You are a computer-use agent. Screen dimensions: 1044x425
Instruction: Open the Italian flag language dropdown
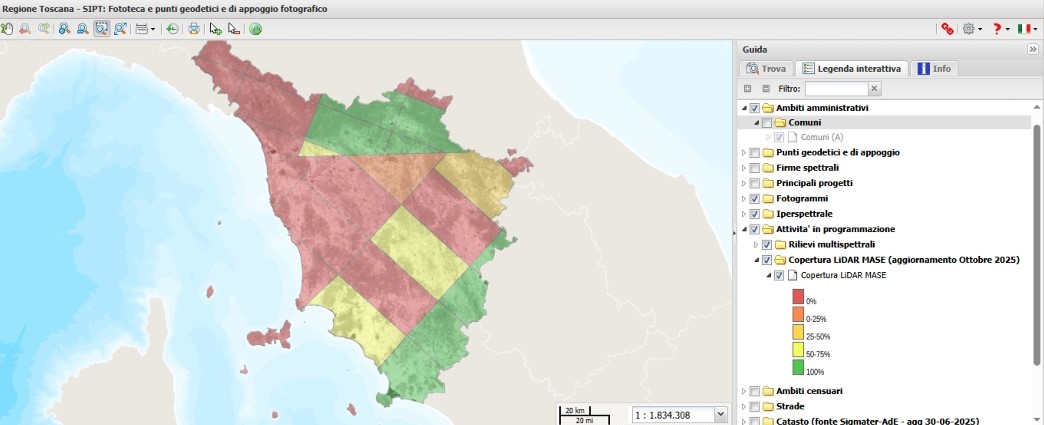(x=1026, y=29)
